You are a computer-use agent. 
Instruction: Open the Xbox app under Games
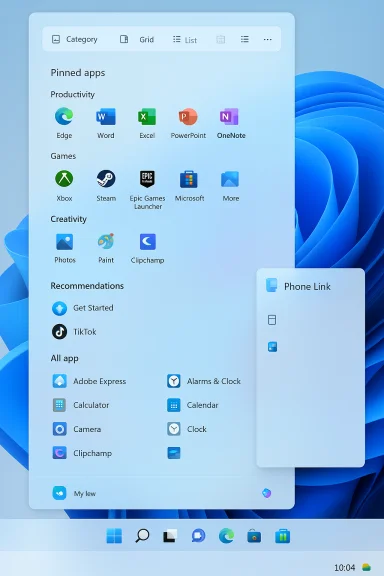click(x=64, y=186)
